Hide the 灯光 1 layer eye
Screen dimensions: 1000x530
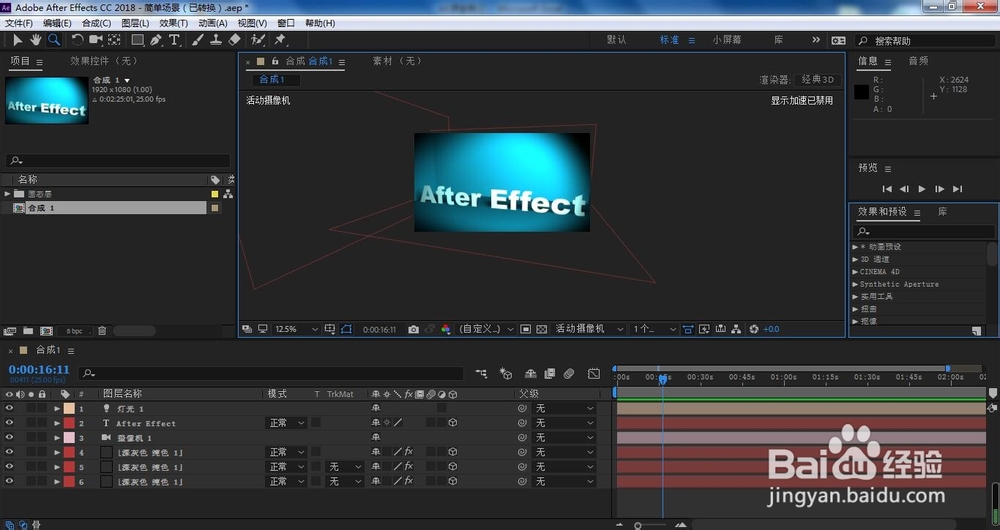click(x=9, y=408)
